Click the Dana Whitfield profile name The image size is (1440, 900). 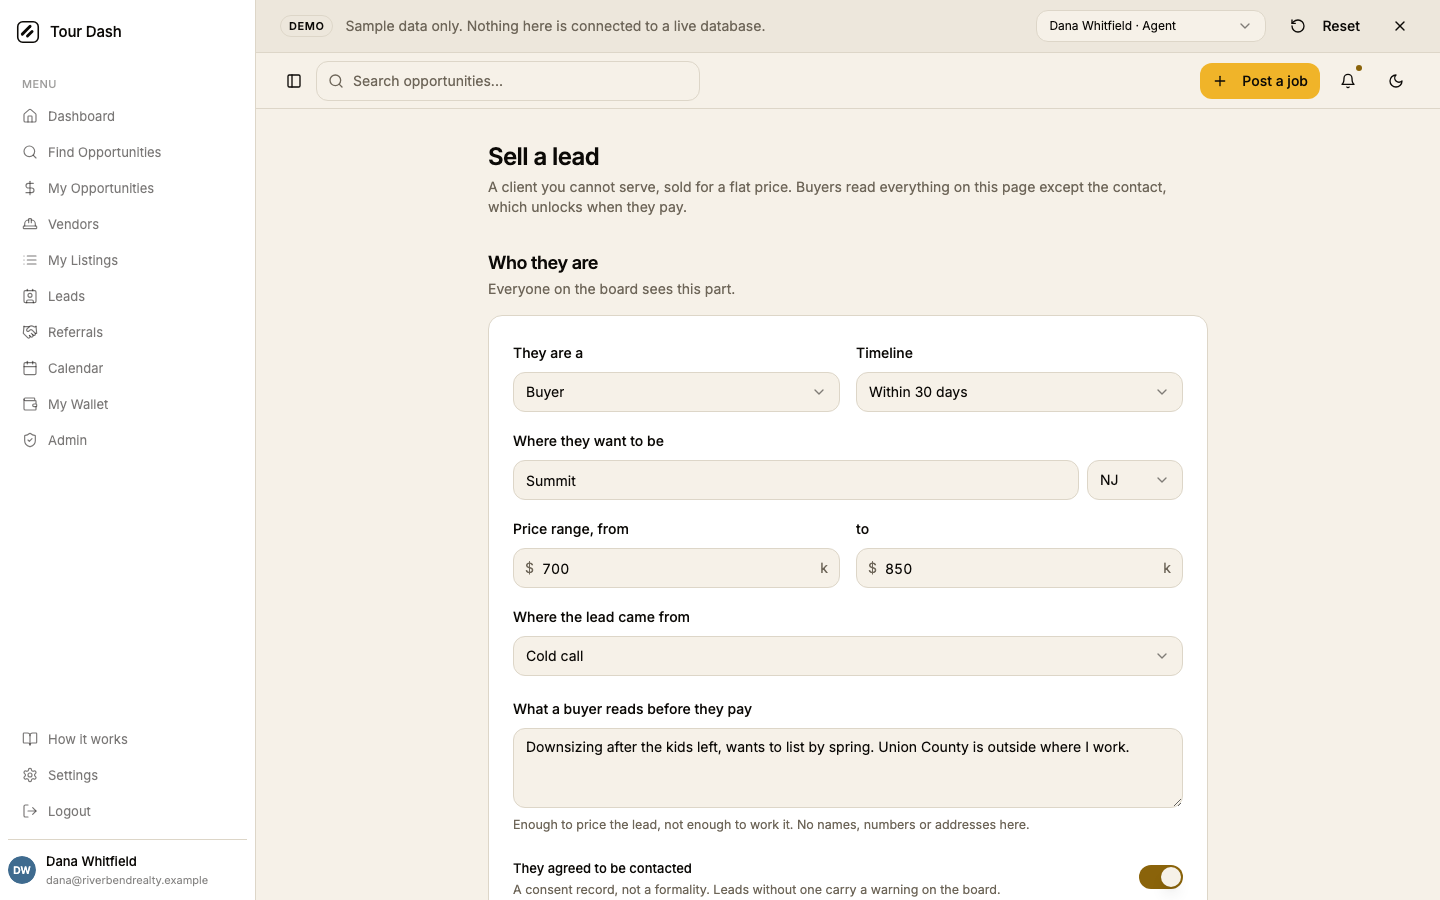(x=91, y=861)
